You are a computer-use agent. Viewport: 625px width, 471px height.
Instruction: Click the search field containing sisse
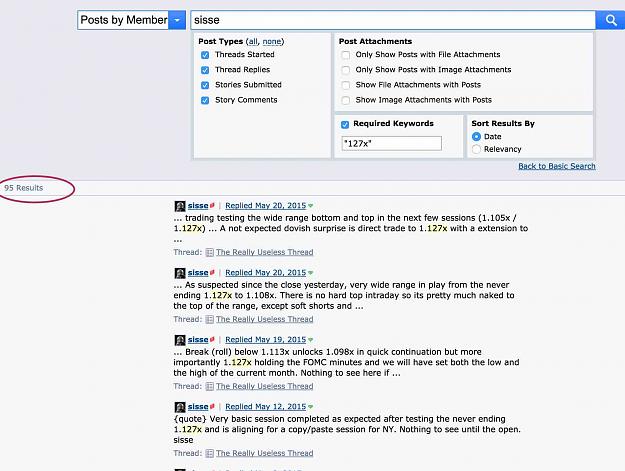click(393, 20)
